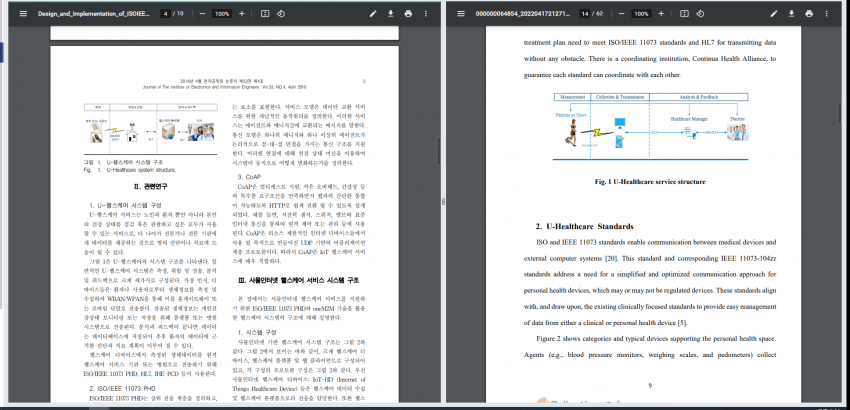850x410 pixels.
Task: Click the 'Measurement' label in right diagram
Action: click(x=572, y=97)
